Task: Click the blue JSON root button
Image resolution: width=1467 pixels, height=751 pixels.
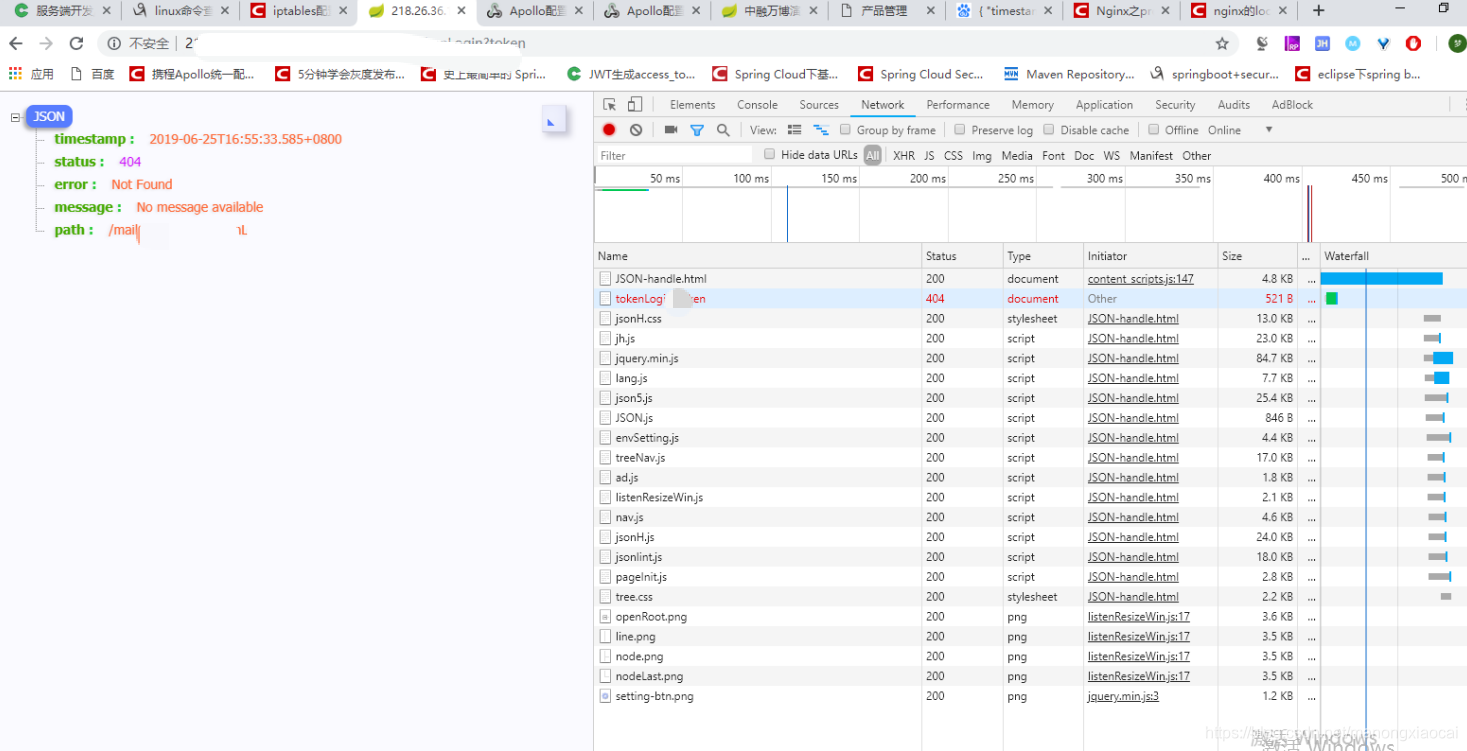Action: click(x=49, y=116)
